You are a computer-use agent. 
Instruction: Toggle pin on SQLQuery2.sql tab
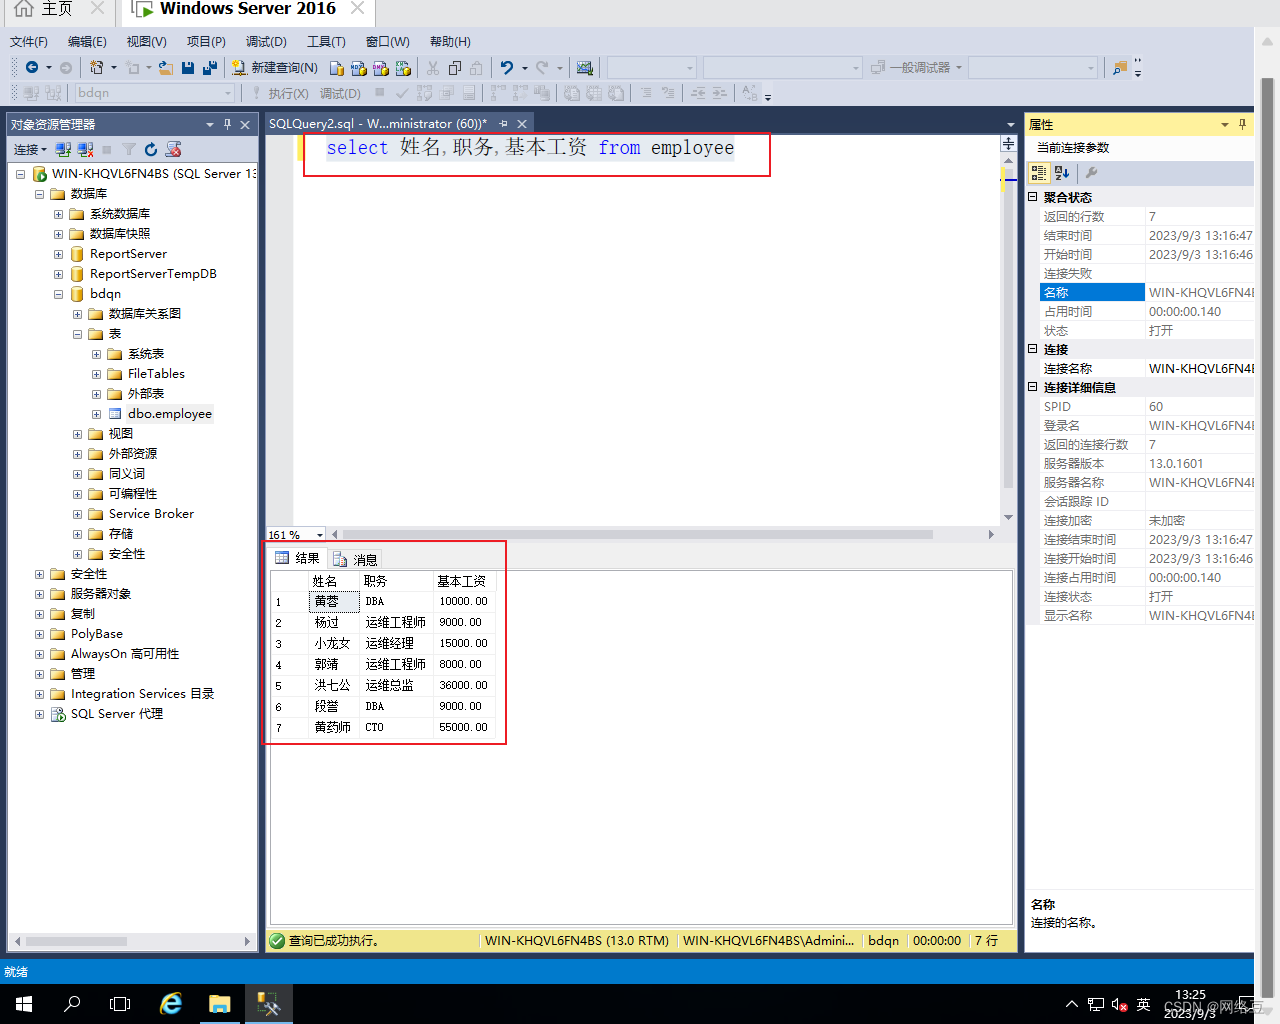(x=503, y=124)
